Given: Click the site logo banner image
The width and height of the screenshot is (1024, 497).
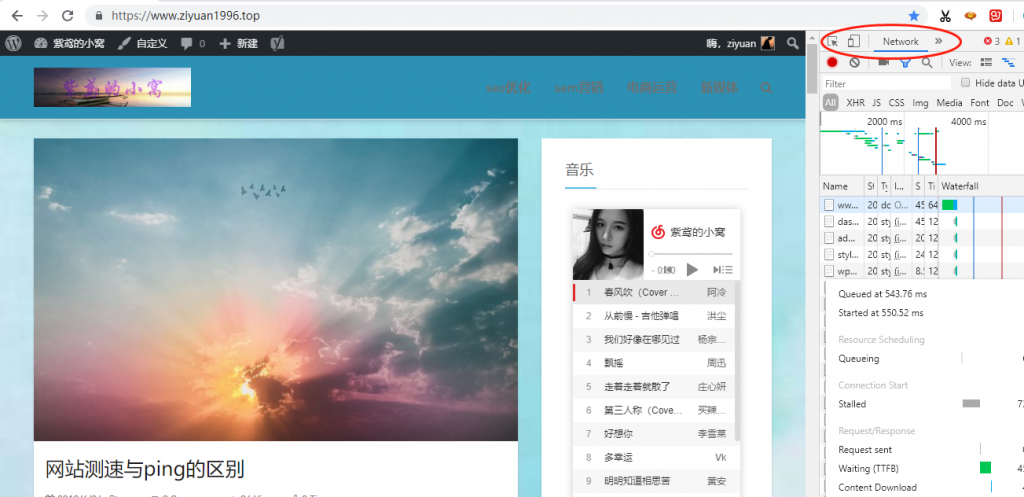Looking at the screenshot, I should pos(112,88).
